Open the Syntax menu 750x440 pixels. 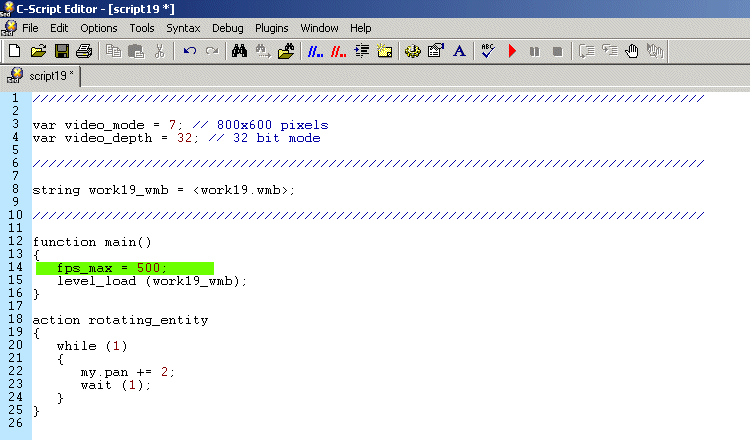point(182,28)
